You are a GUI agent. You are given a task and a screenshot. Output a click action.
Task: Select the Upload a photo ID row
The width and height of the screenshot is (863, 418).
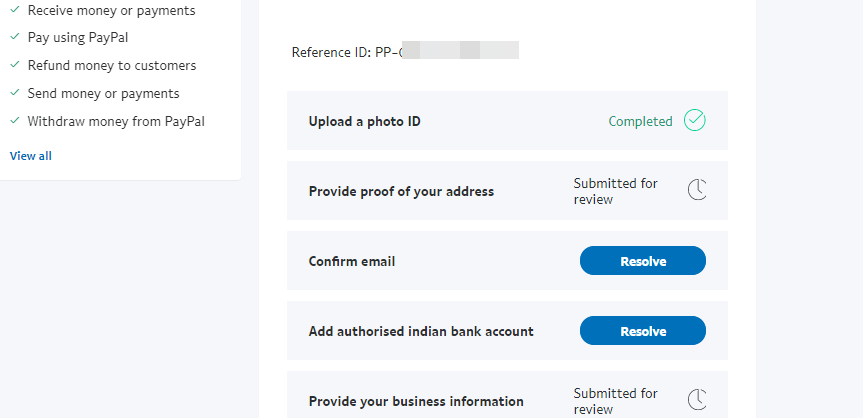(365, 122)
